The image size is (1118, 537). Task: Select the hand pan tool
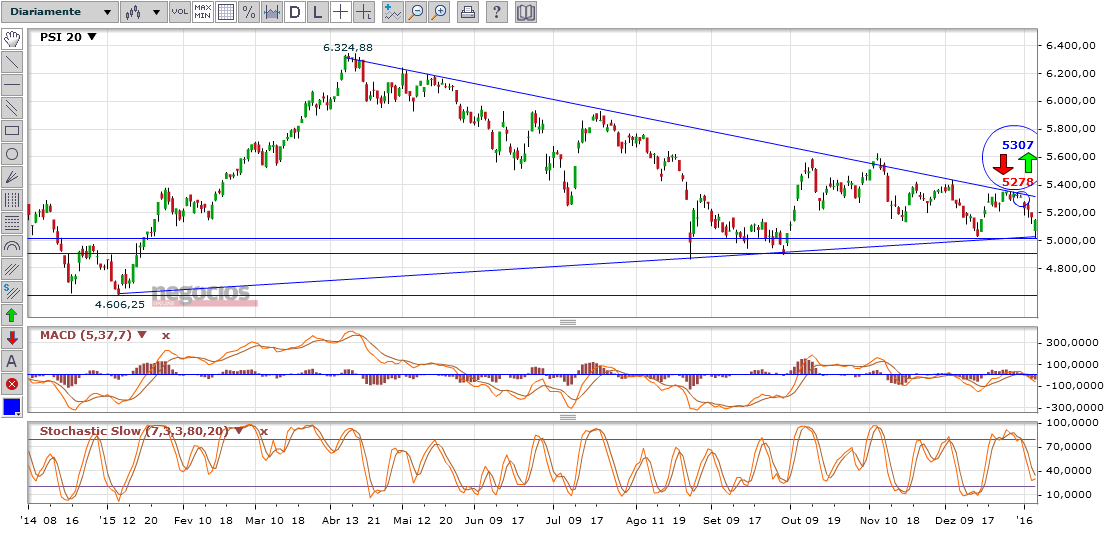(12, 39)
